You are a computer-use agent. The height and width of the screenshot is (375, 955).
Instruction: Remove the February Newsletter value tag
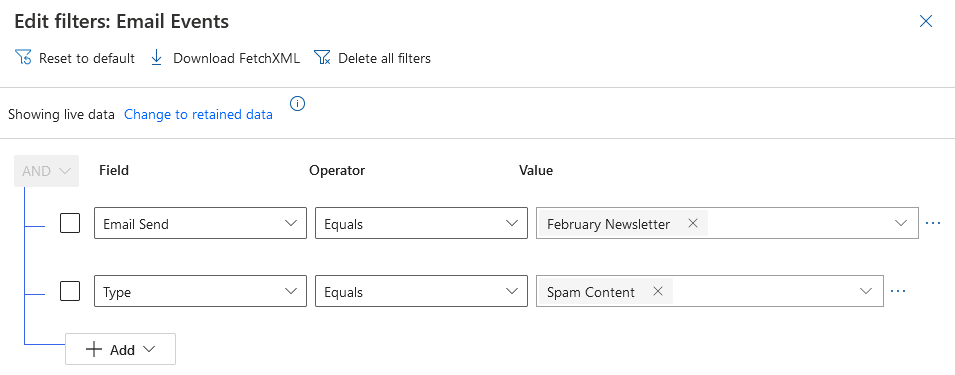click(x=692, y=223)
